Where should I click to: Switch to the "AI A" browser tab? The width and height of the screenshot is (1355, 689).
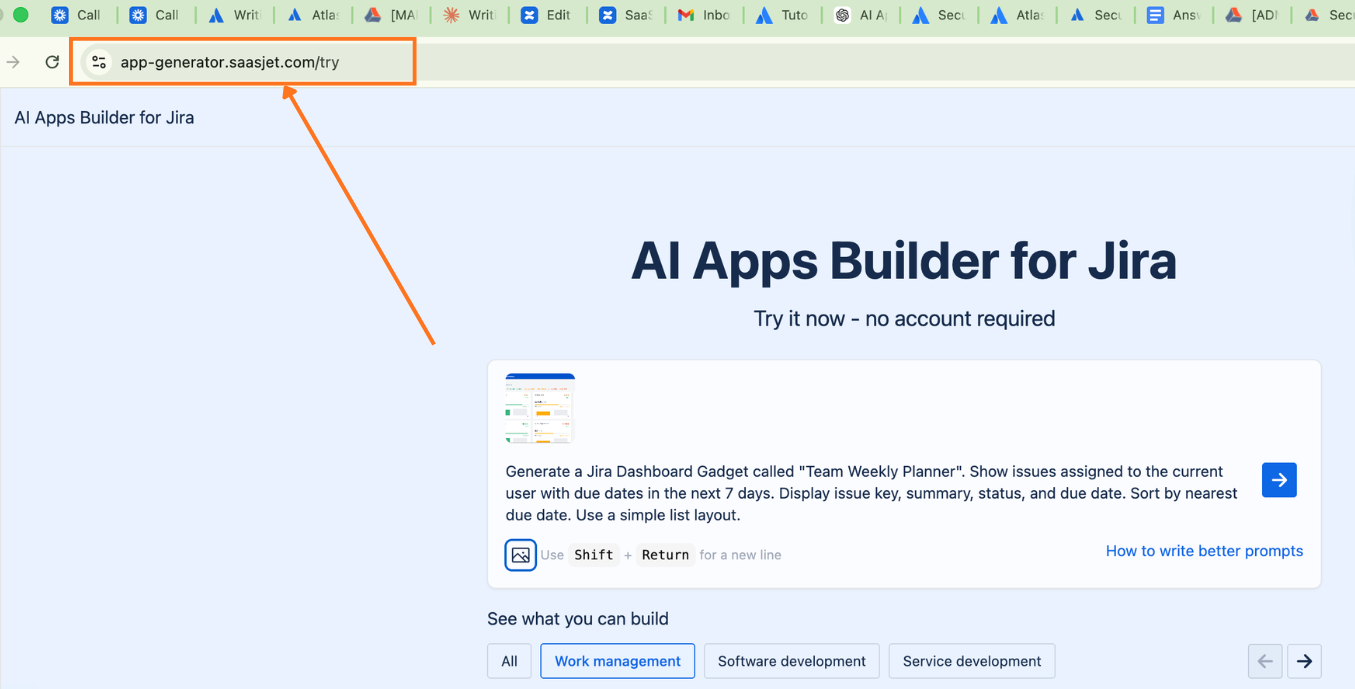coord(860,15)
